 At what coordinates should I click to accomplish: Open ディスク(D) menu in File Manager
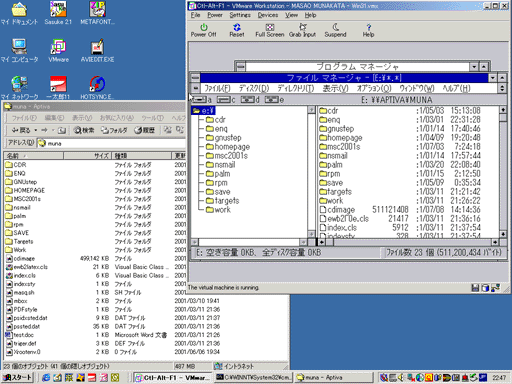pyautogui.click(x=254, y=88)
